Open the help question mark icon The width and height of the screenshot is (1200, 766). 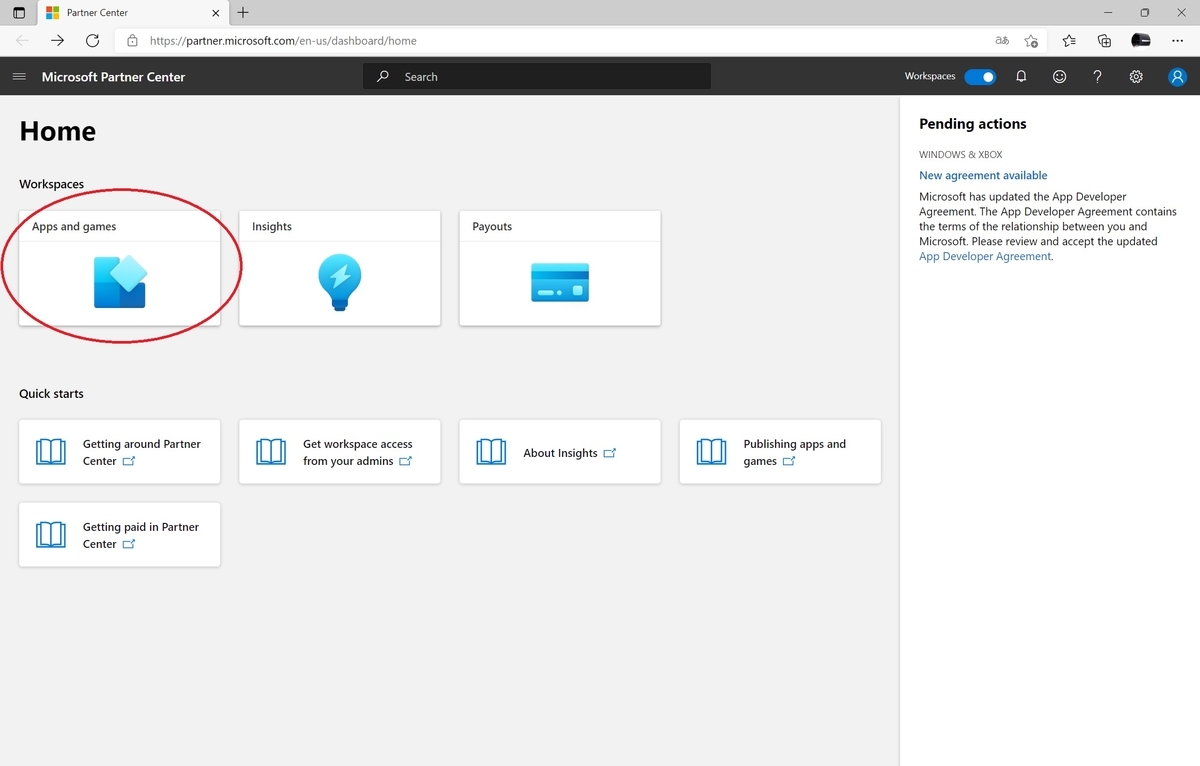(x=1097, y=76)
